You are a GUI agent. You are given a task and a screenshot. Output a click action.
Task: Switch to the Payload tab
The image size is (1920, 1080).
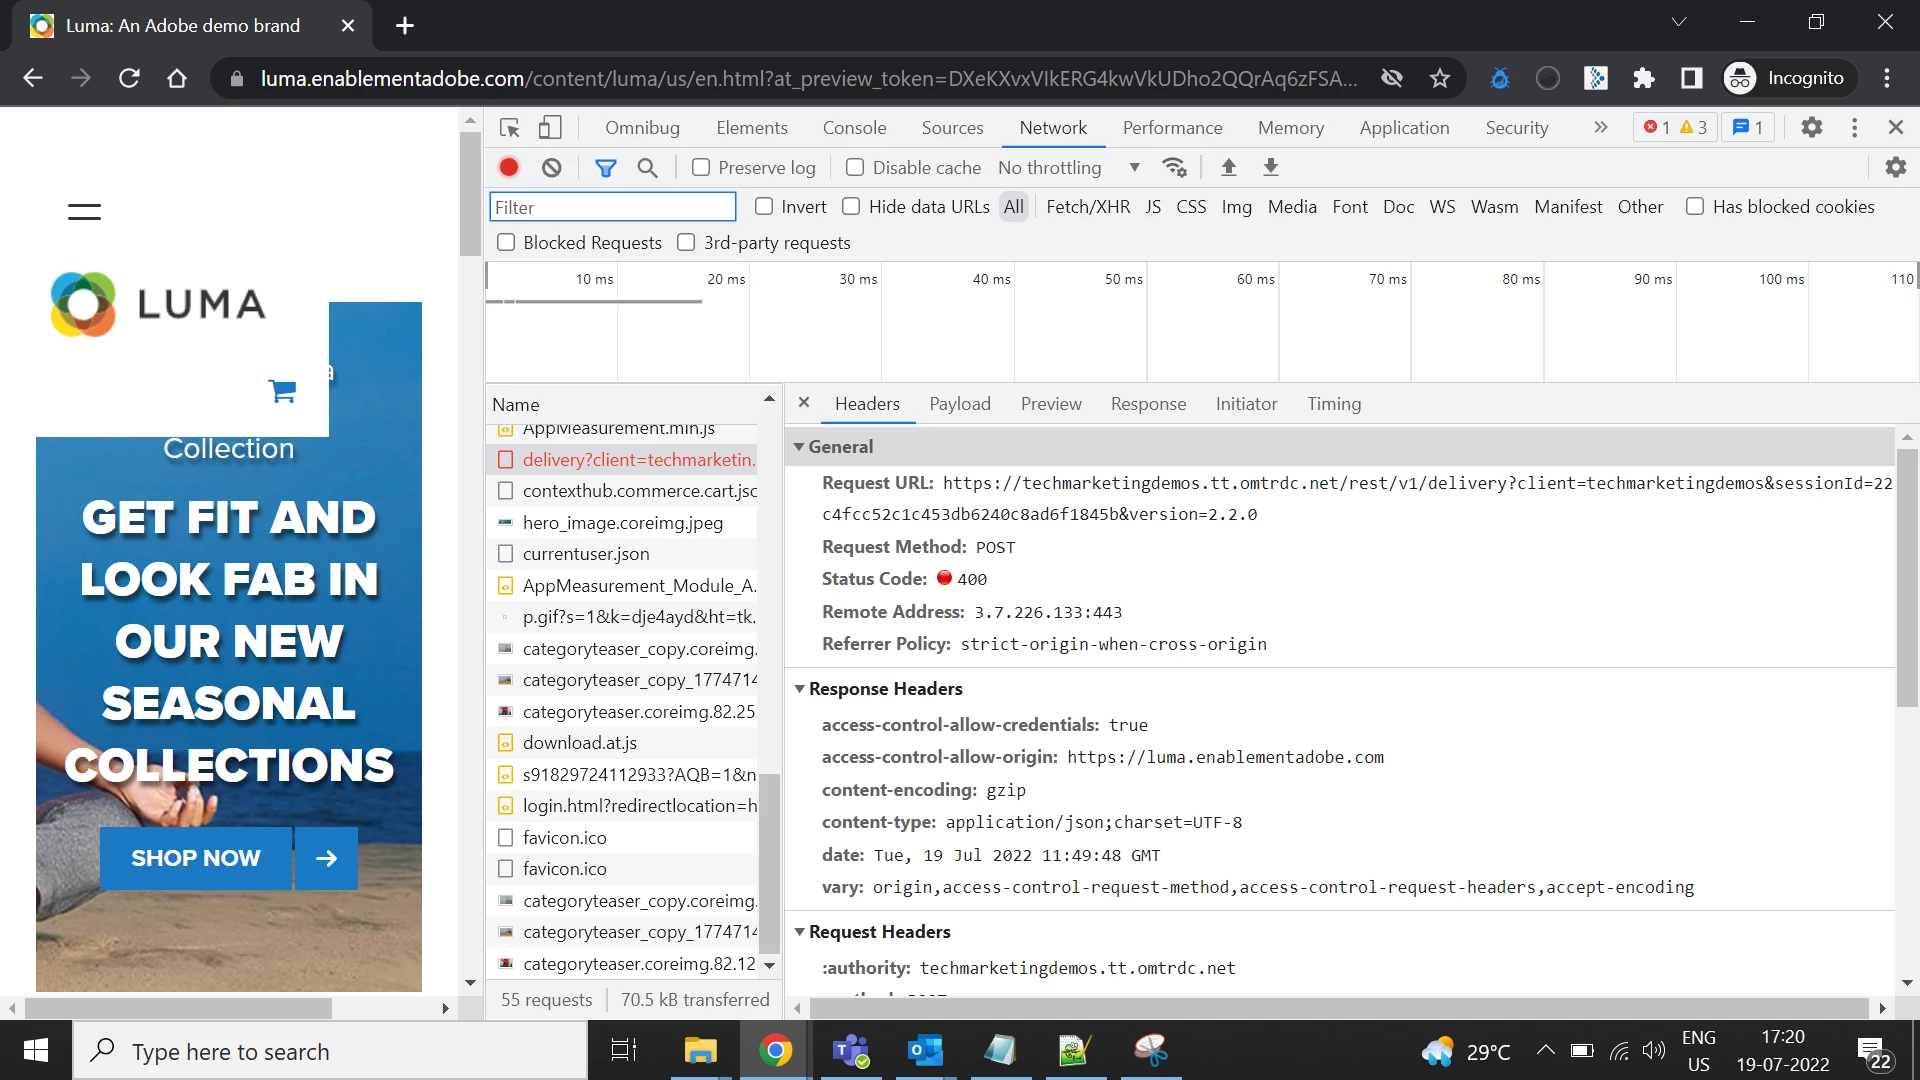point(959,404)
